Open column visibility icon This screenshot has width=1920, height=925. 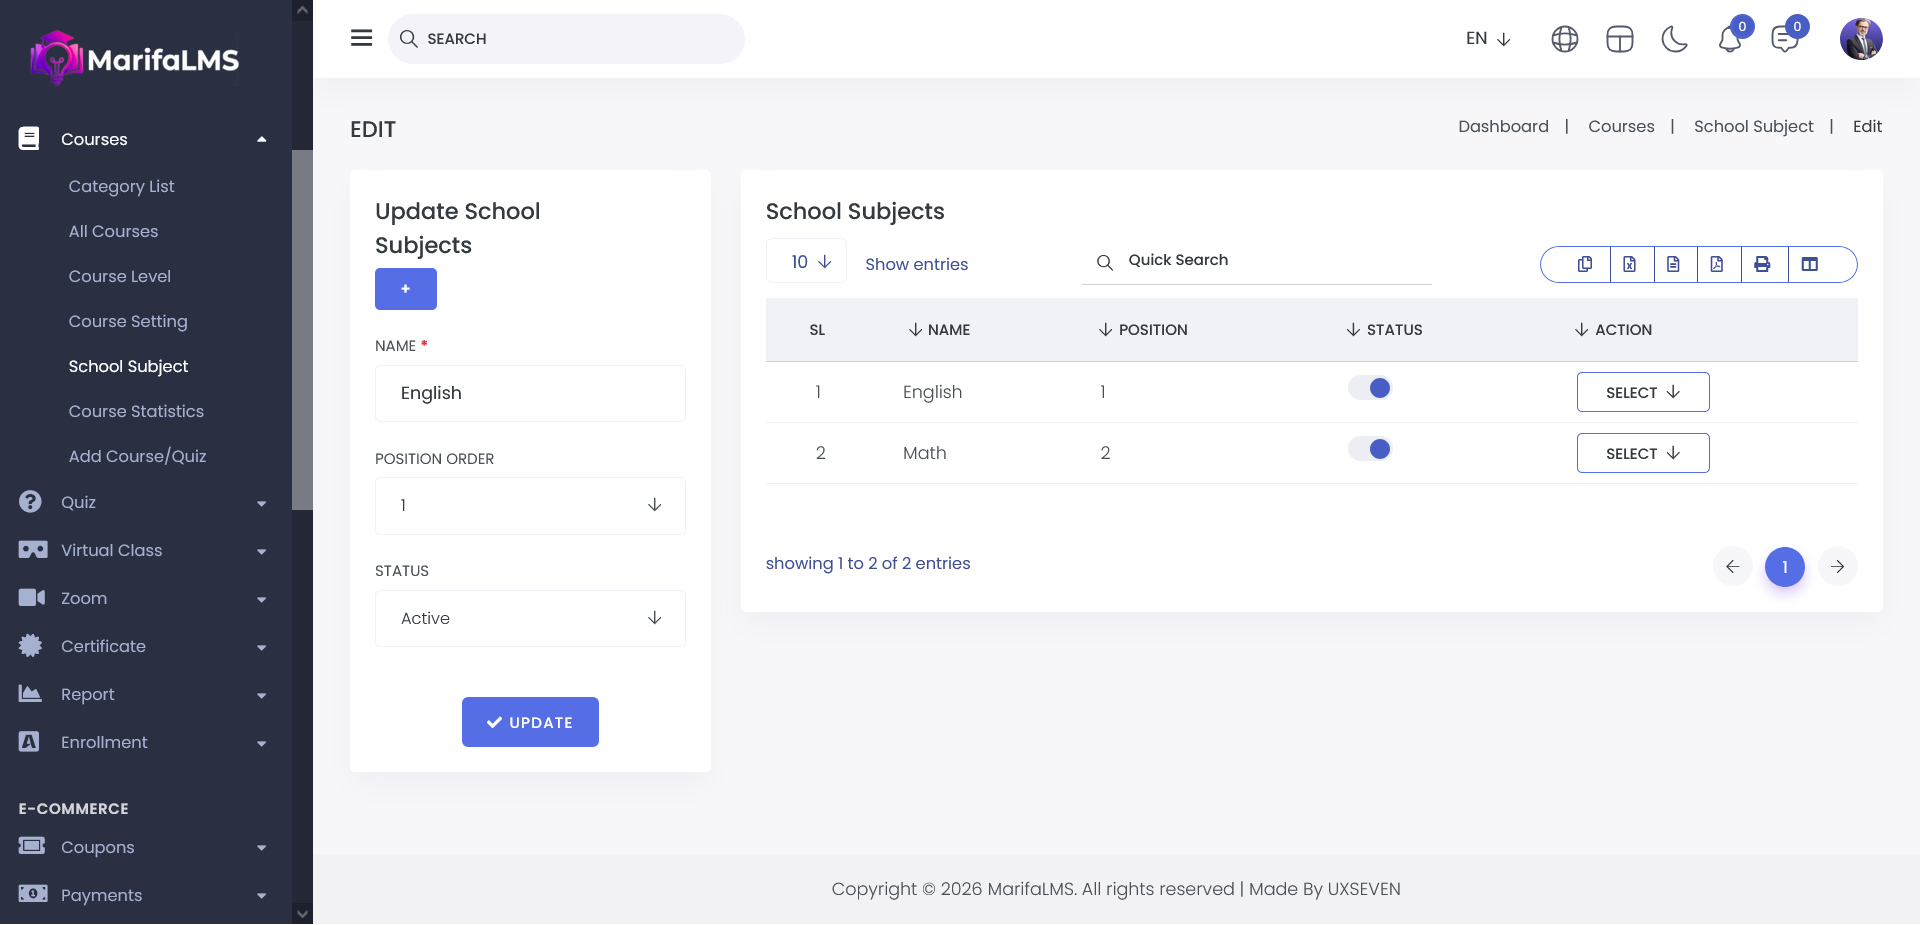click(x=1809, y=264)
